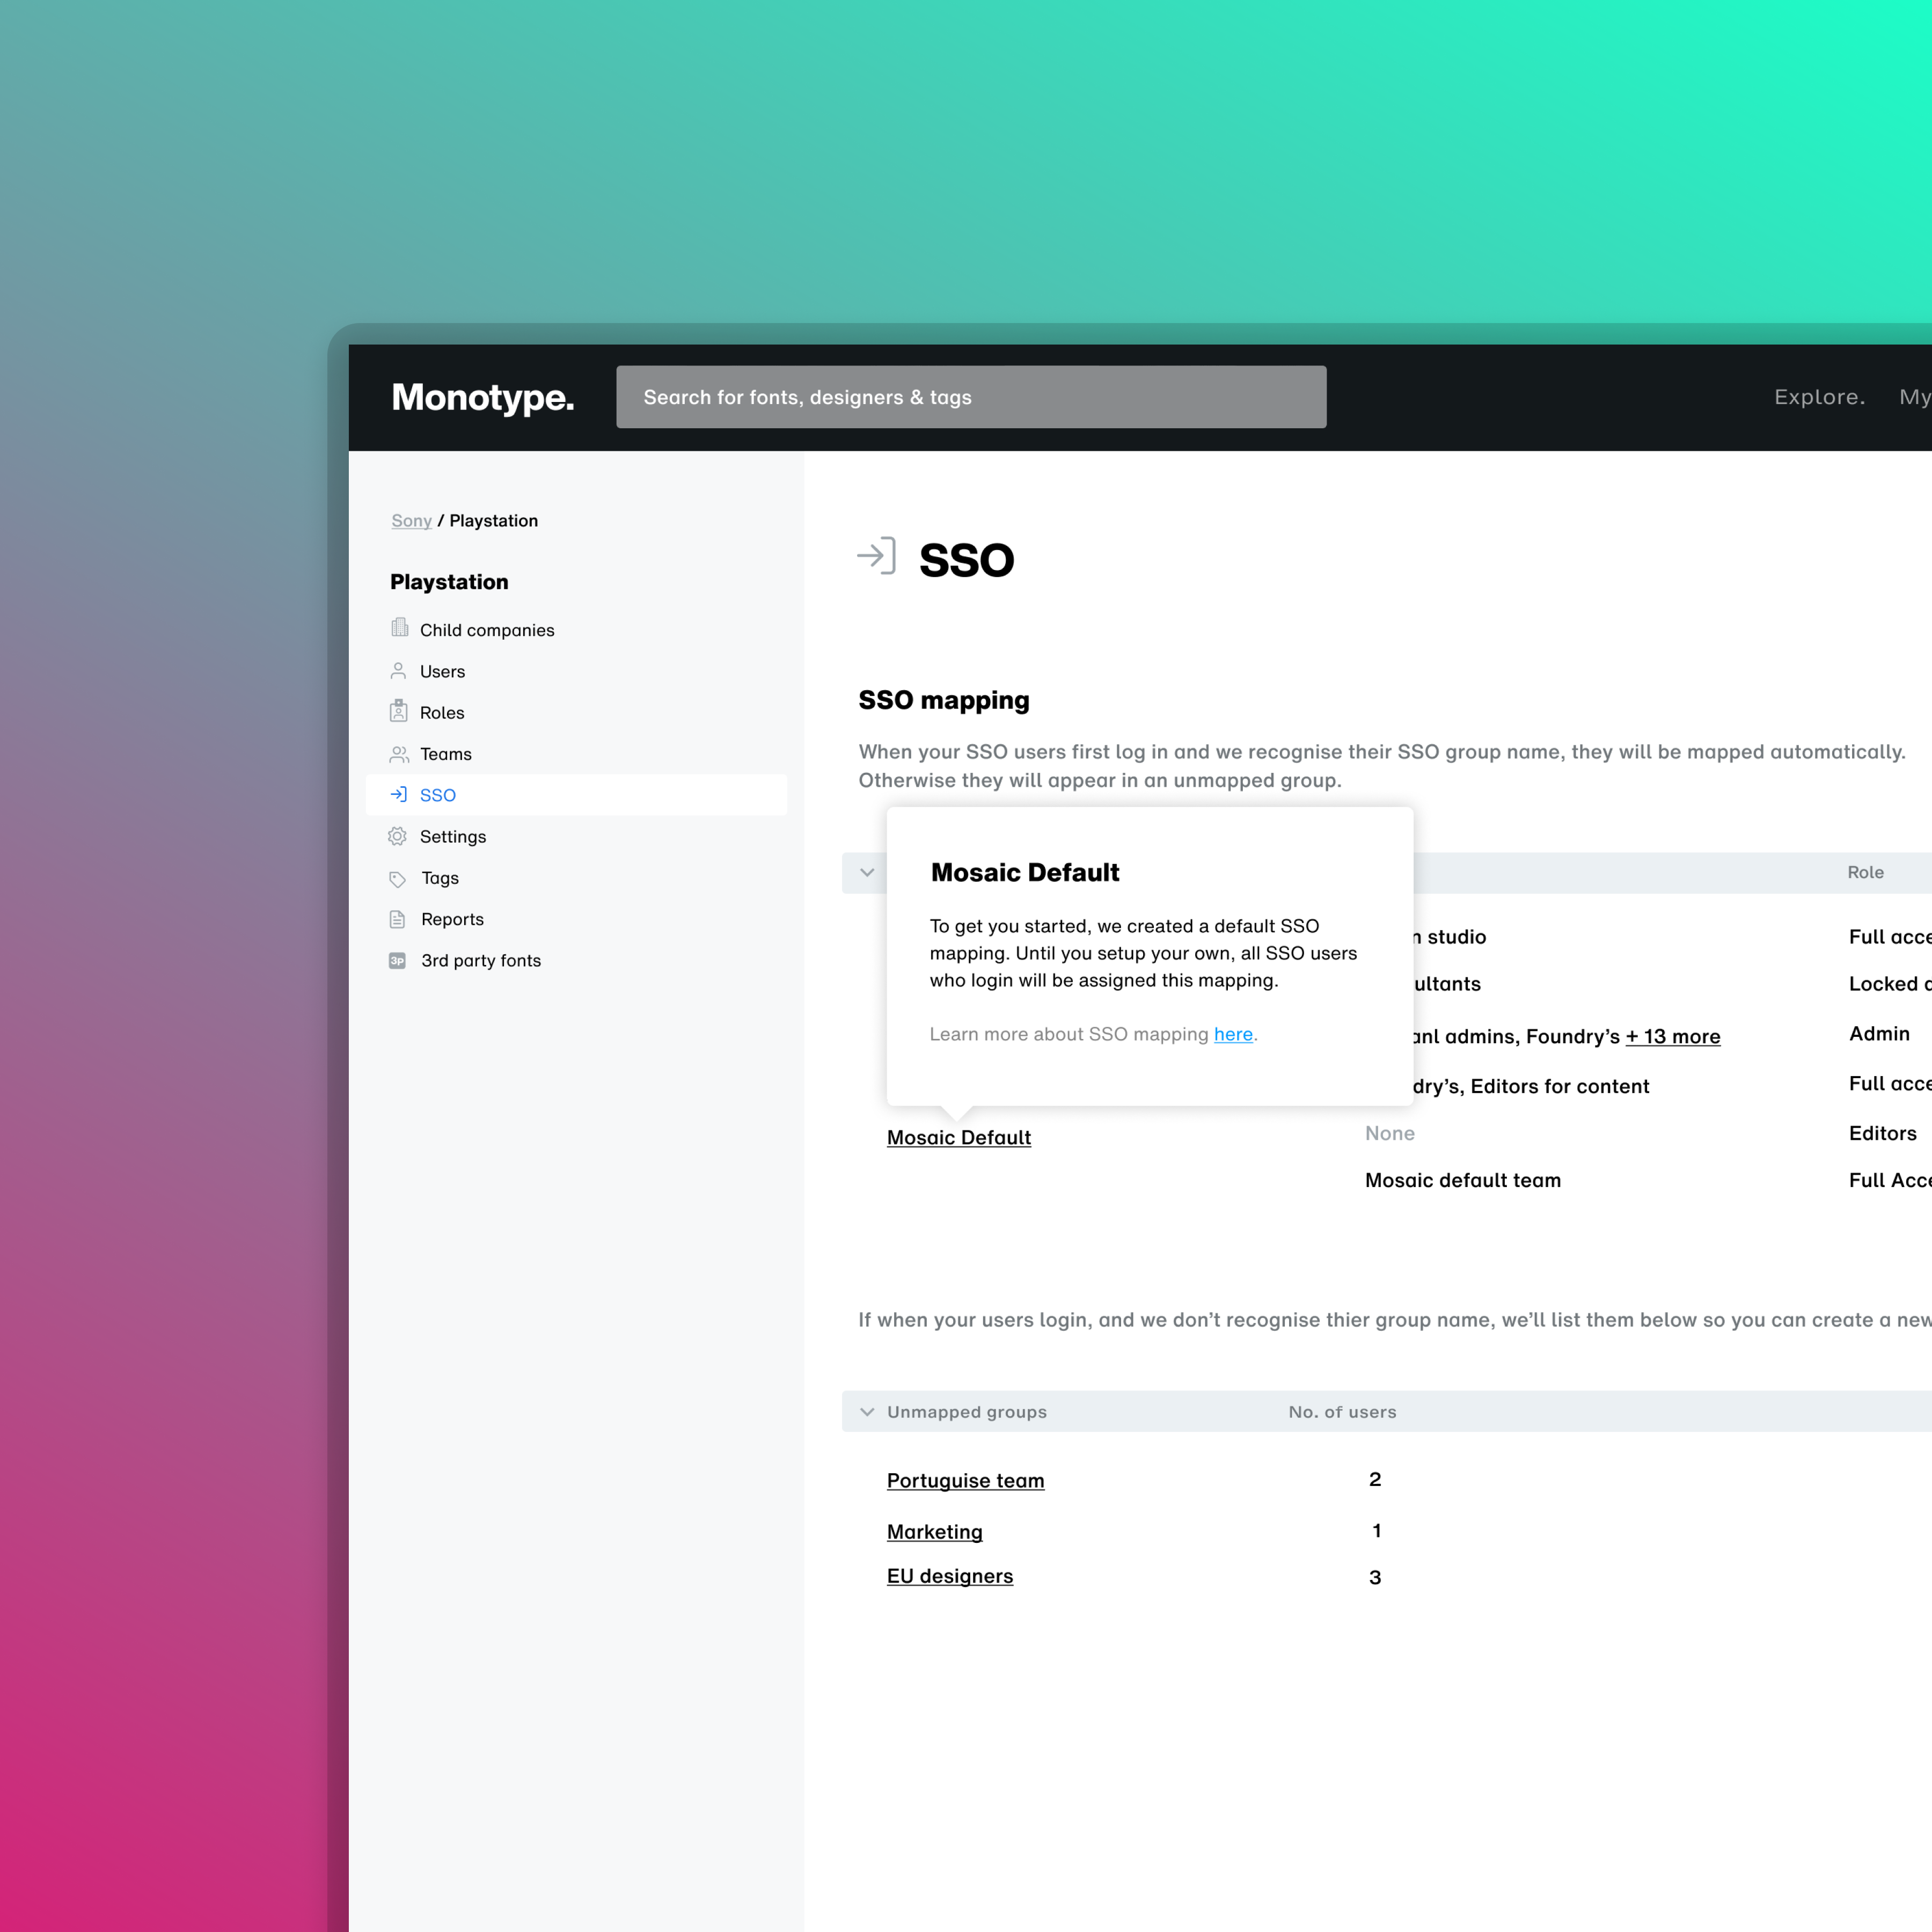Click the Child companies building icon

pyautogui.click(x=399, y=628)
